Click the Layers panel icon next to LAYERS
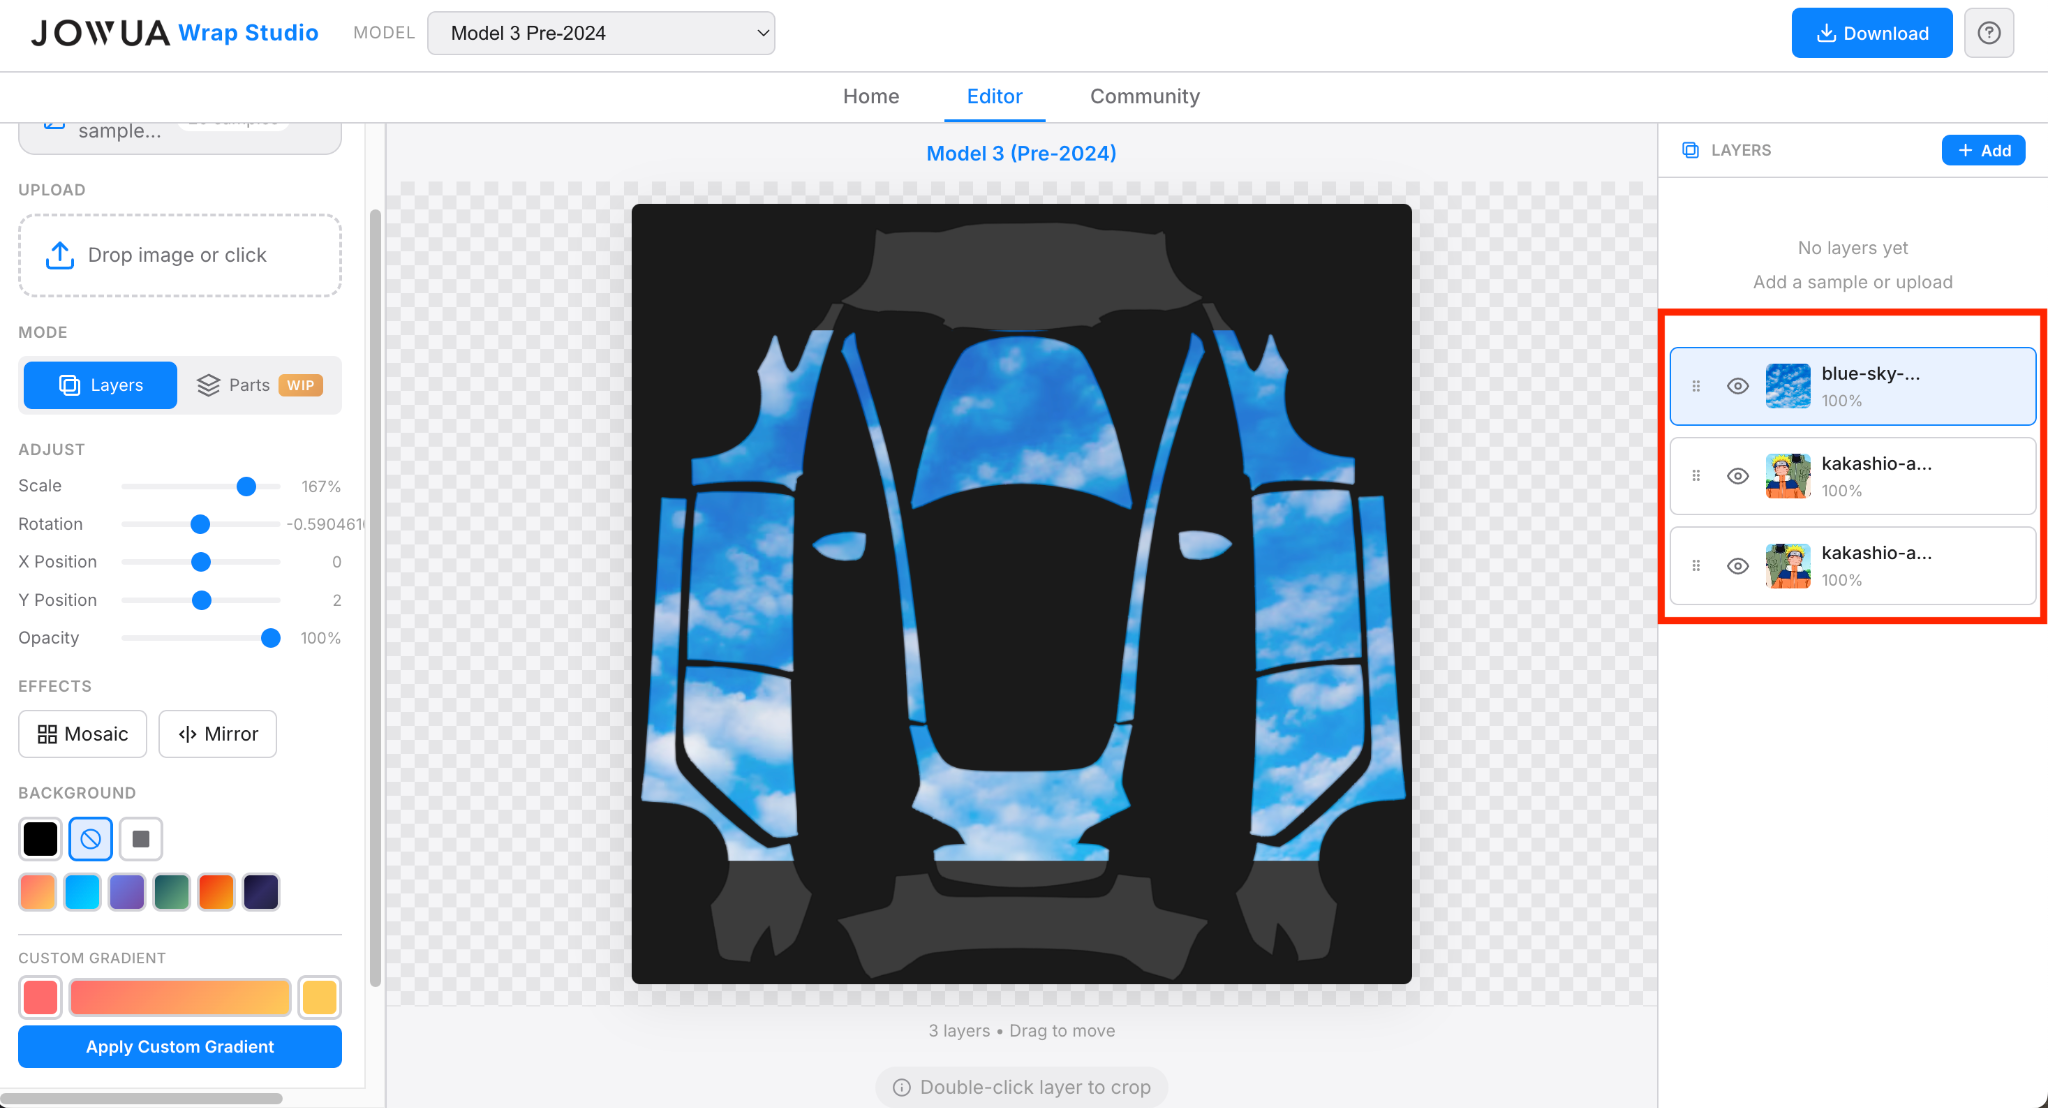The width and height of the screenshot is (2048, 1108). tap(1691, 150)
